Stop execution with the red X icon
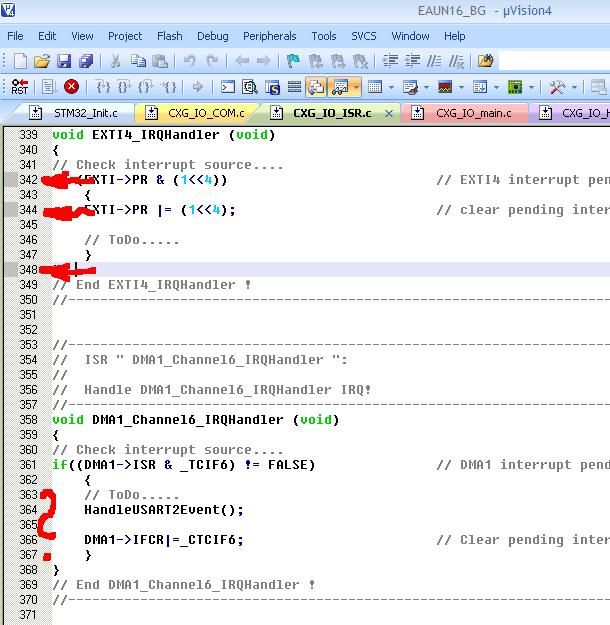 click(71, 87)
